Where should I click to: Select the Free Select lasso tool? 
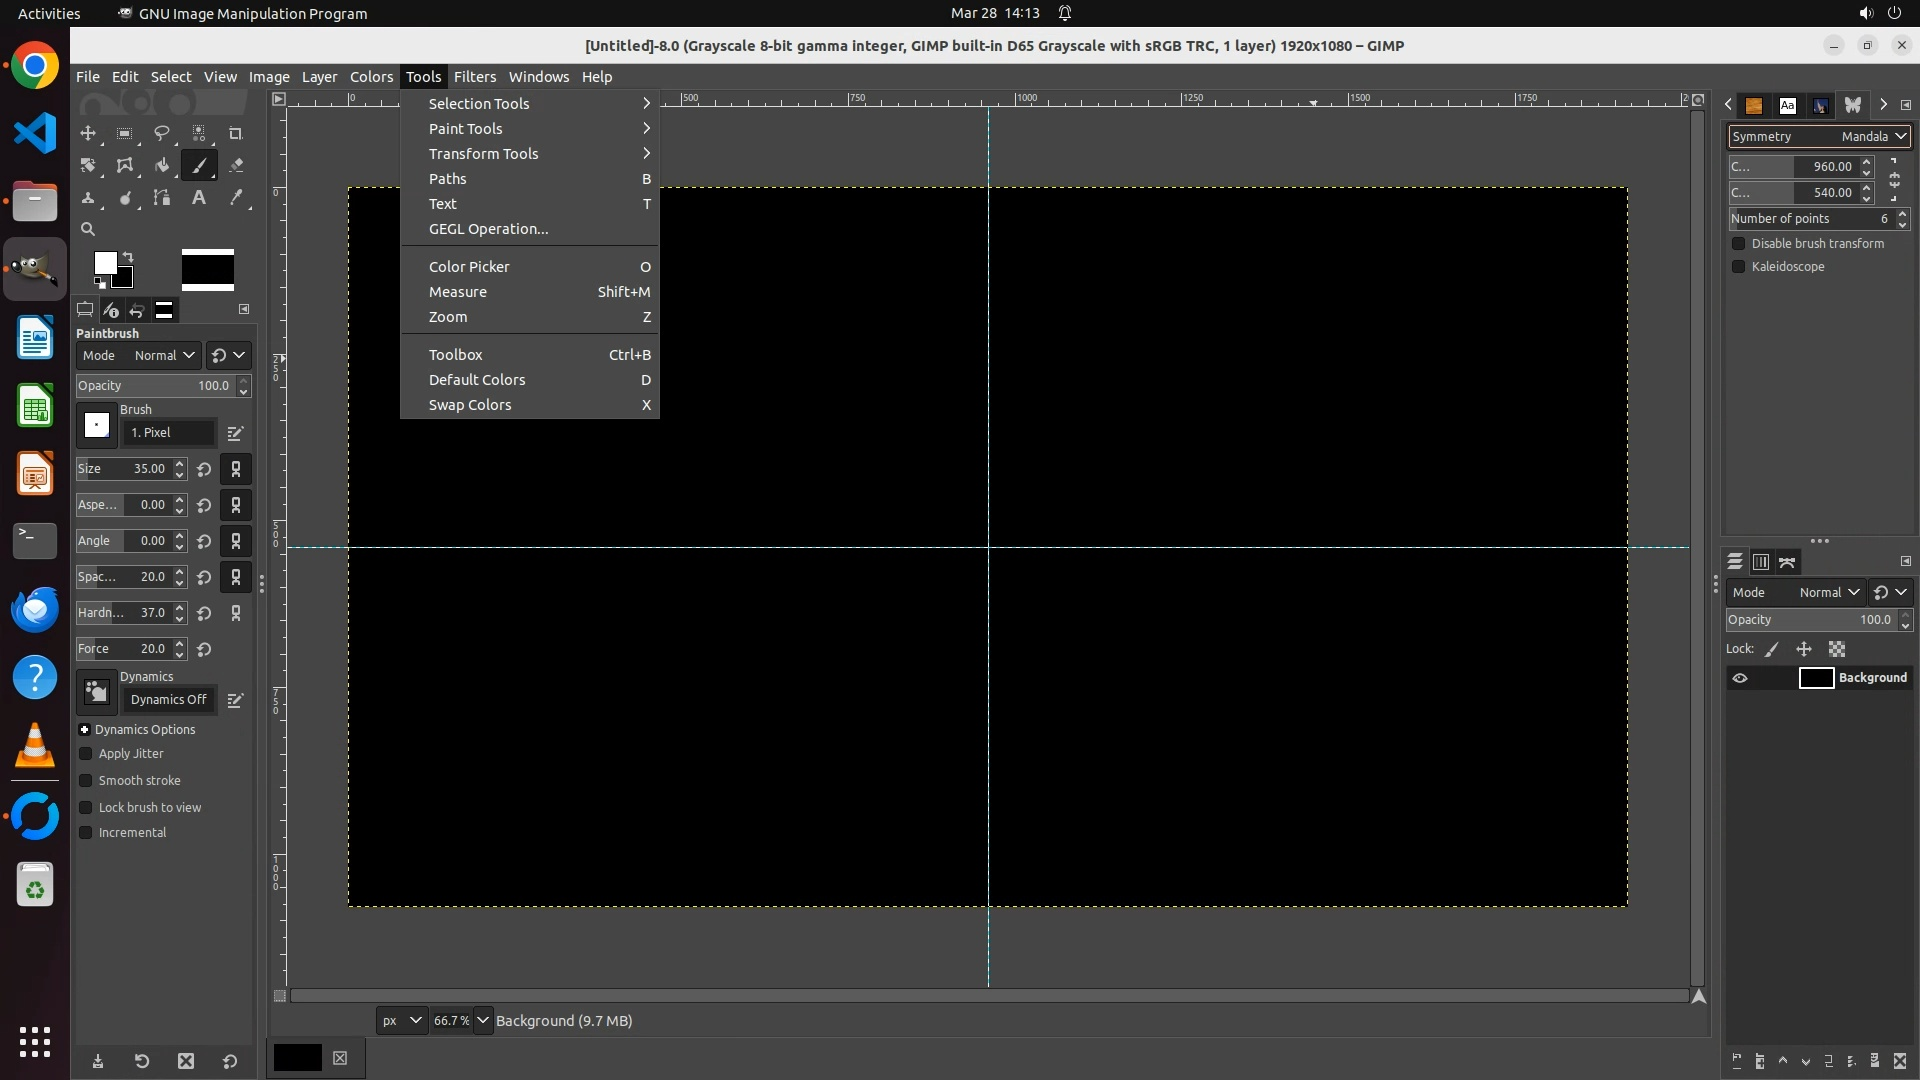161,133
